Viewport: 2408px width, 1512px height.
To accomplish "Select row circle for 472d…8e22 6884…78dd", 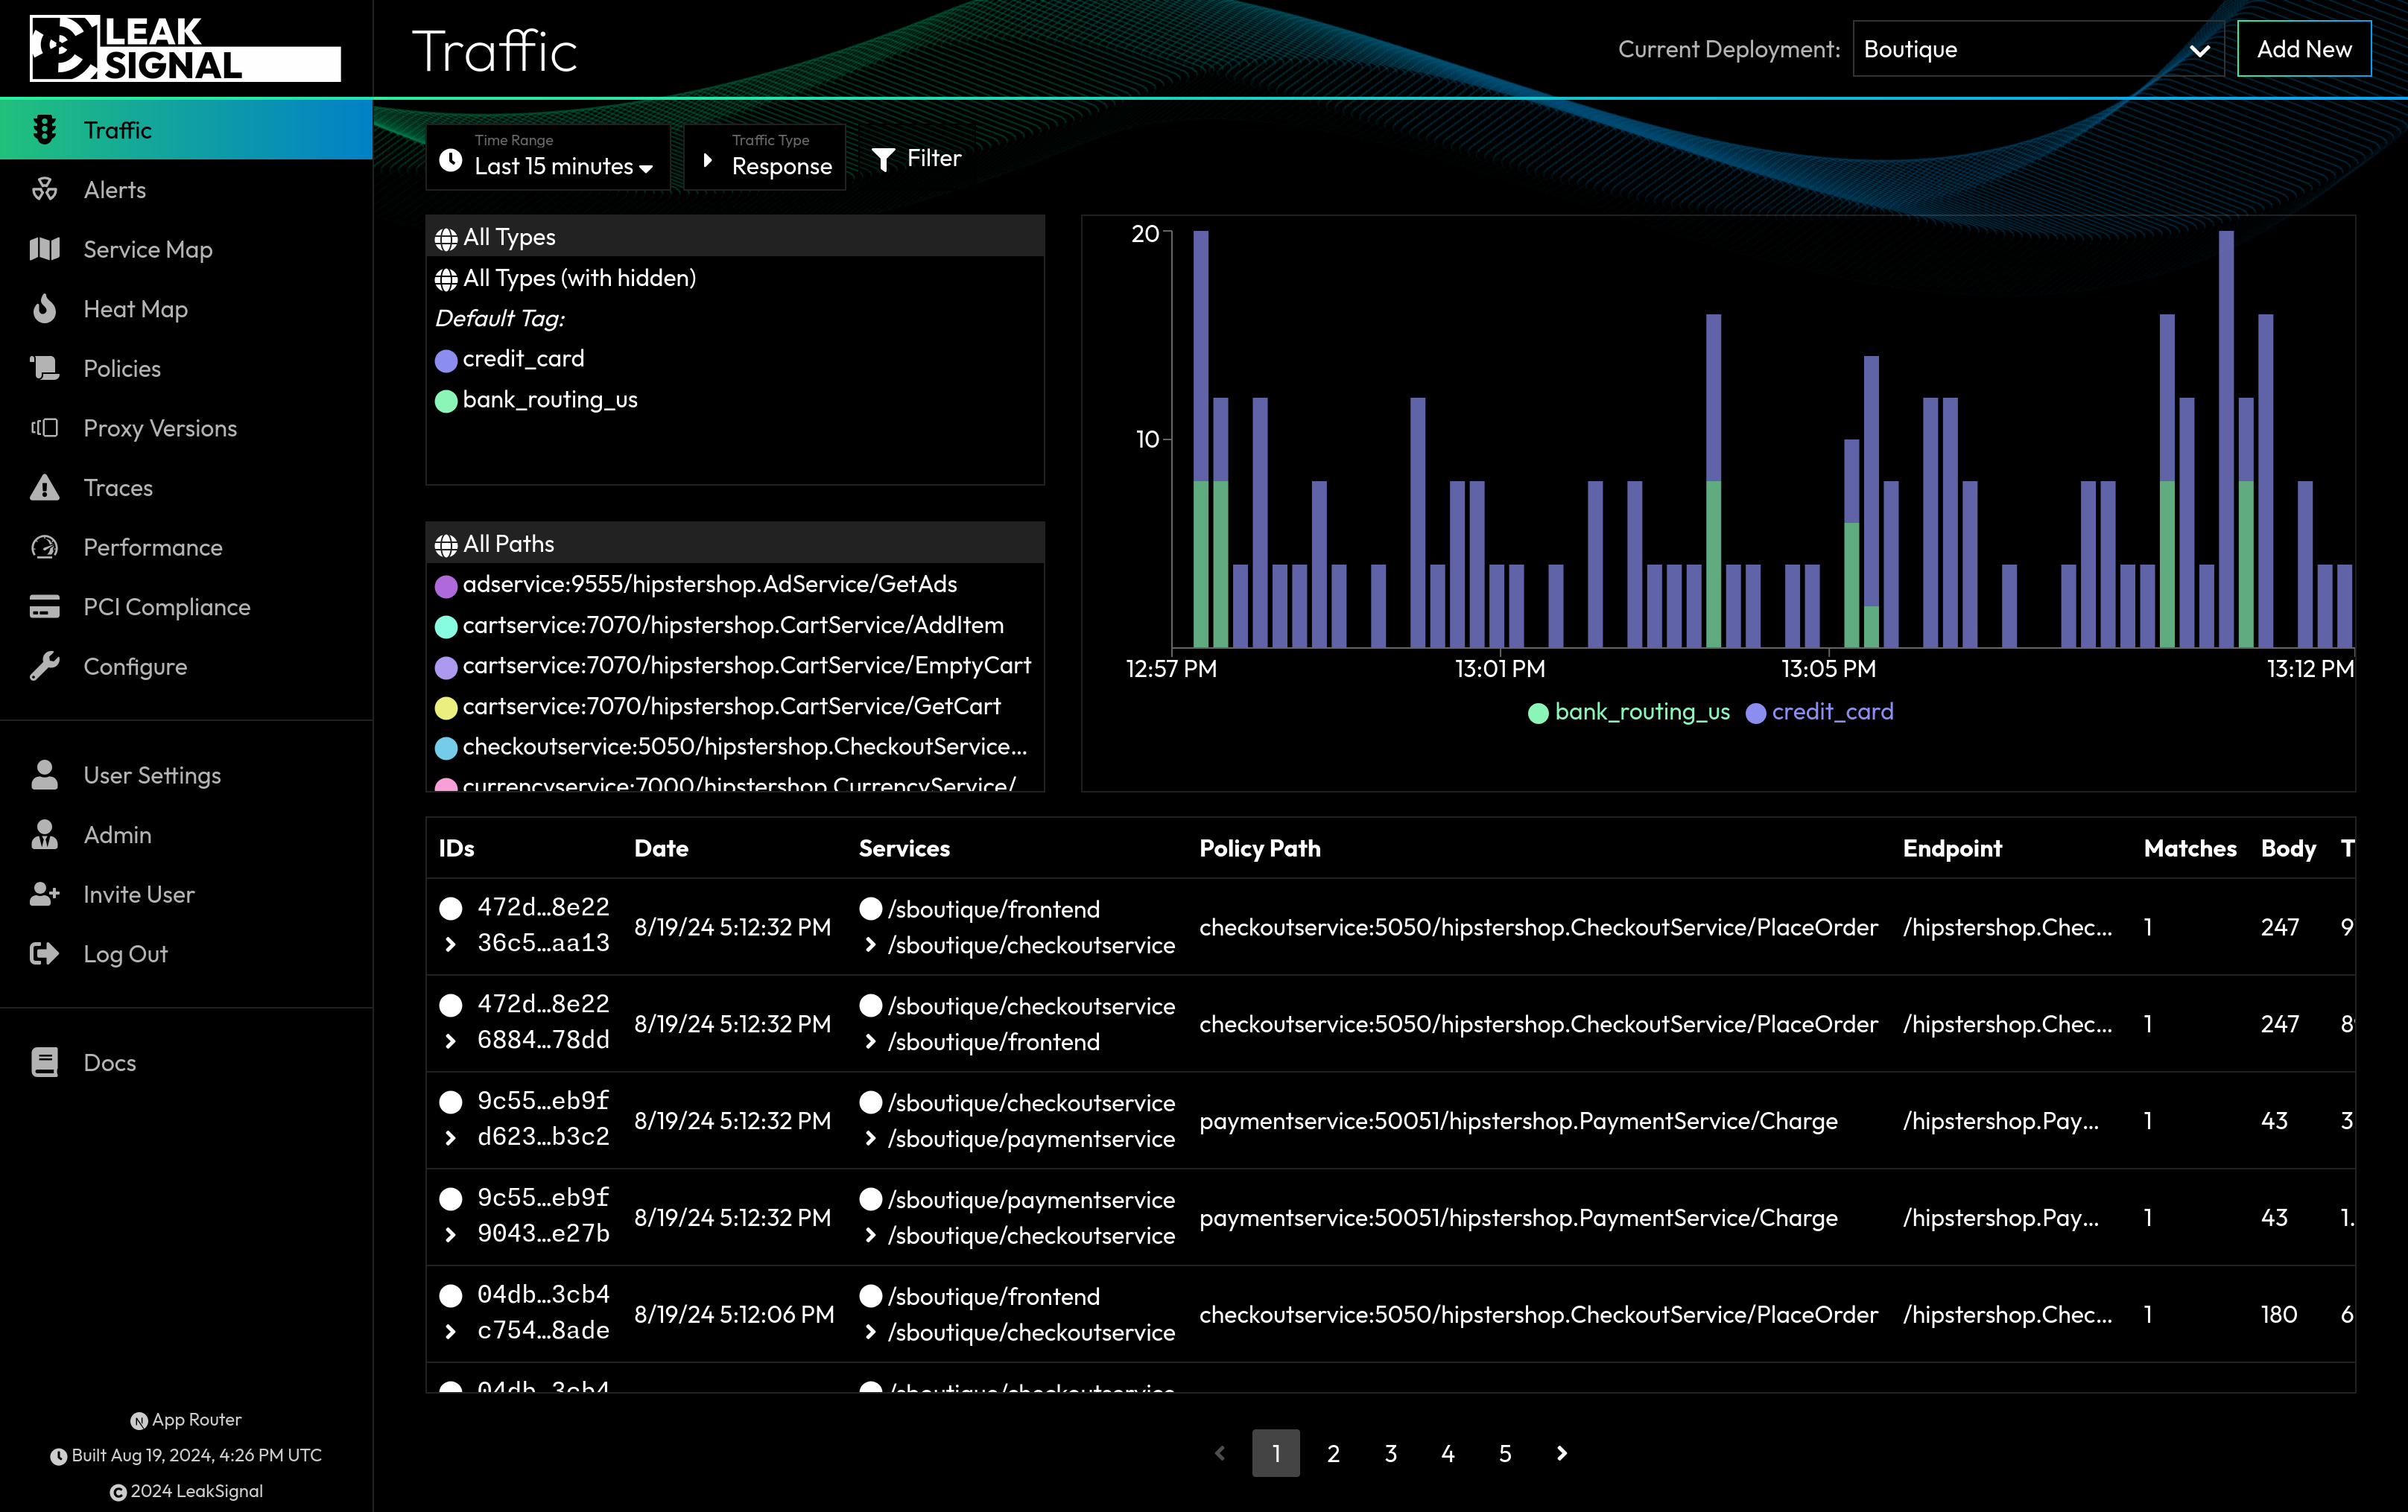I will (x=451, y=1005).
